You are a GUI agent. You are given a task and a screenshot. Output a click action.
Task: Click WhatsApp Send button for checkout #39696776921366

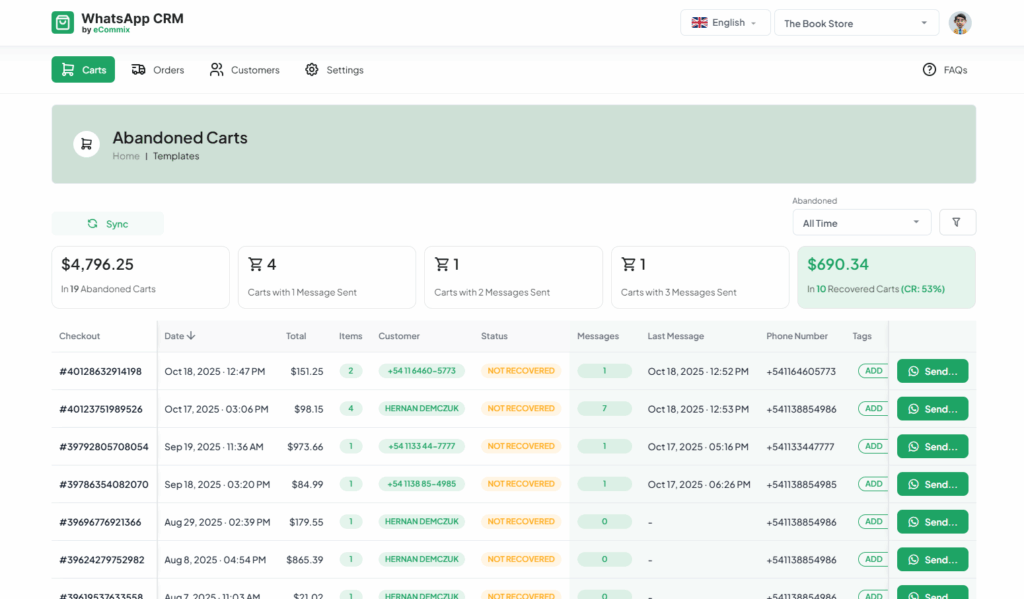click(x=932, y=522)
